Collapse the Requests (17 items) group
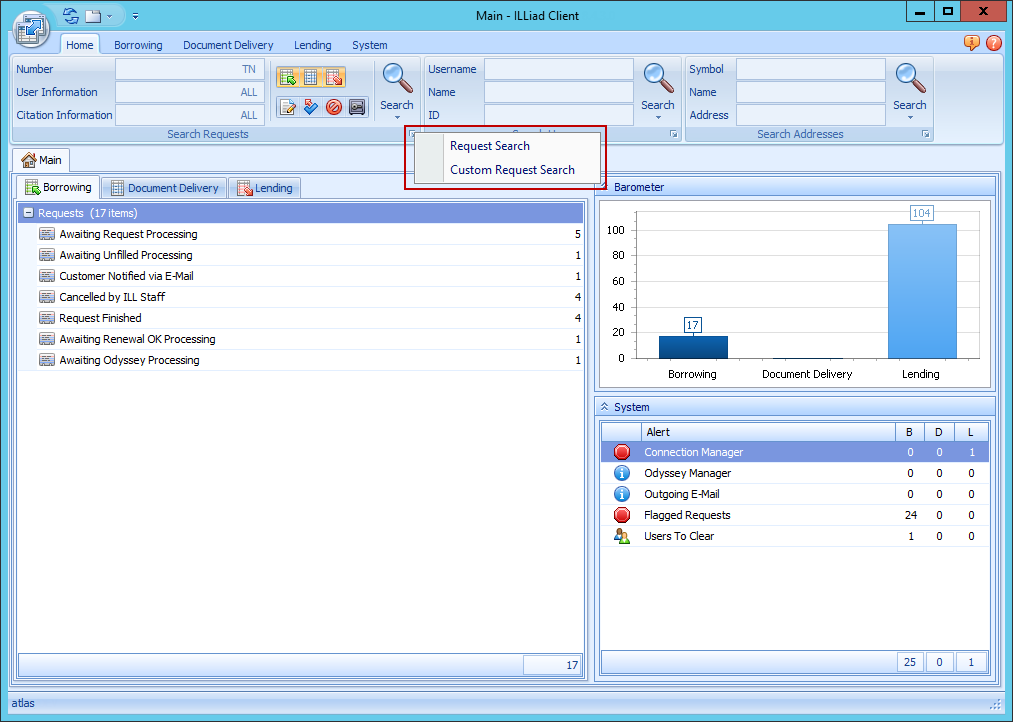 click(28, 213)
